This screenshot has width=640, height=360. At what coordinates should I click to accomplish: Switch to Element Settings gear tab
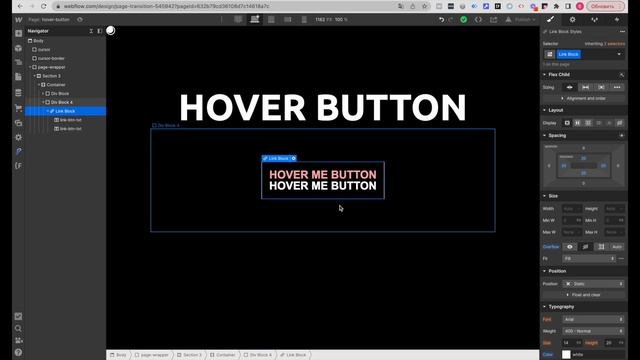click(573, 19)
